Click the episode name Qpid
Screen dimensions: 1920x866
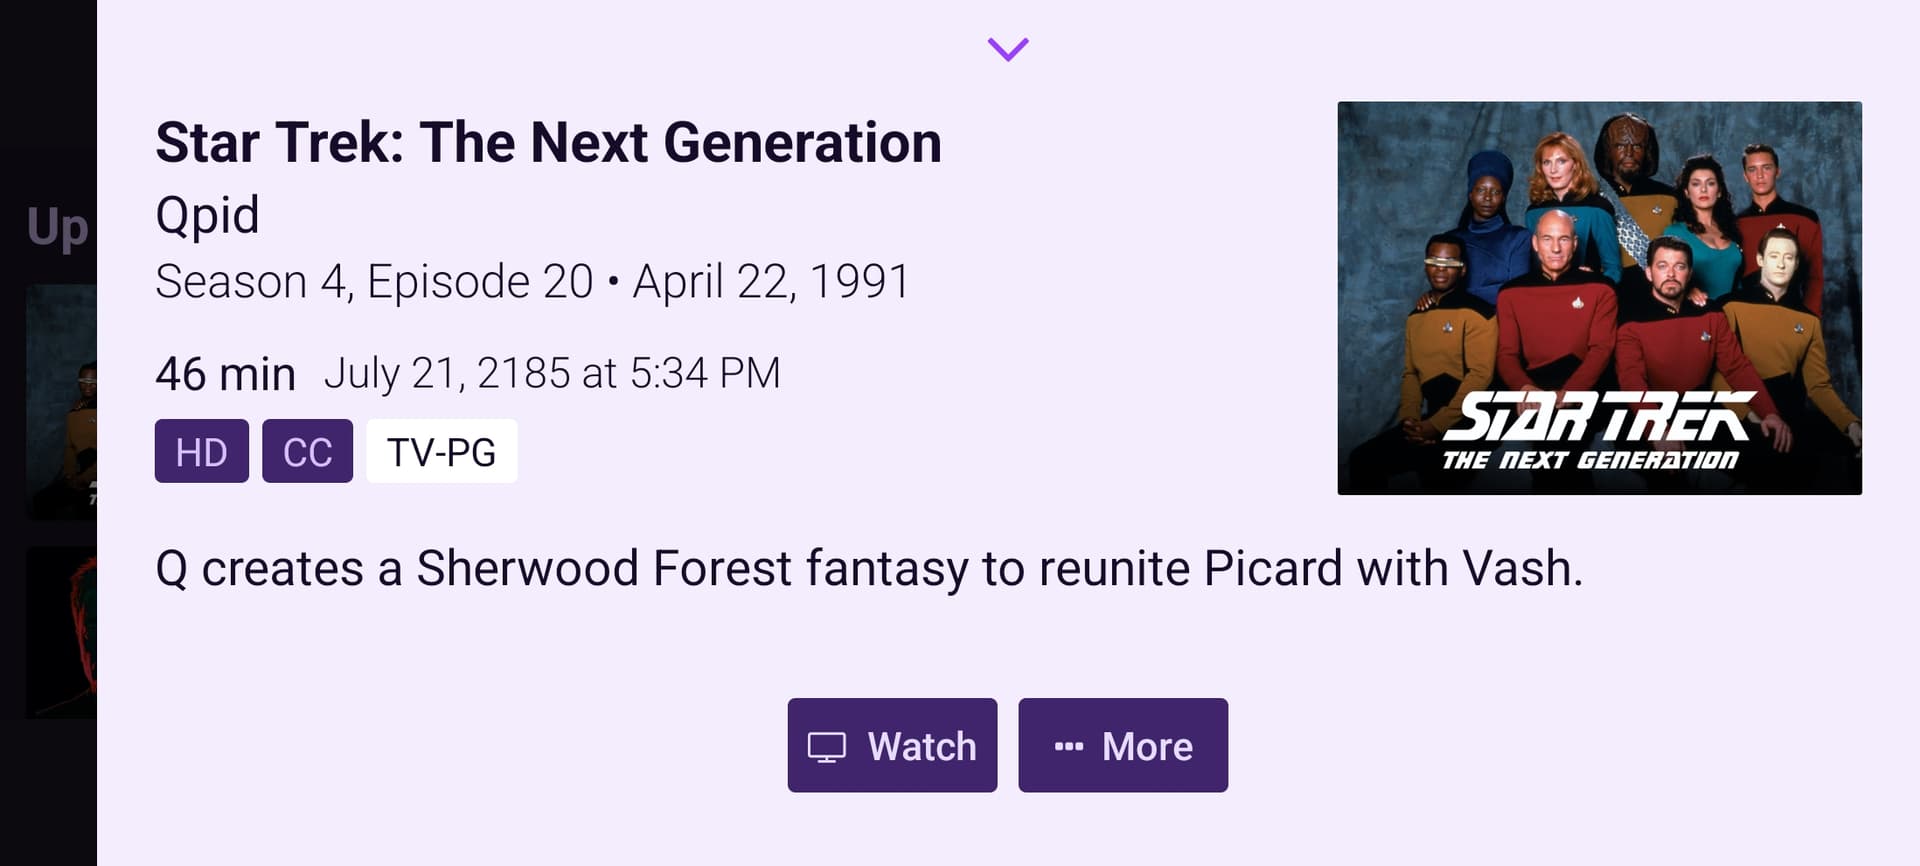(x=207, y=216)
